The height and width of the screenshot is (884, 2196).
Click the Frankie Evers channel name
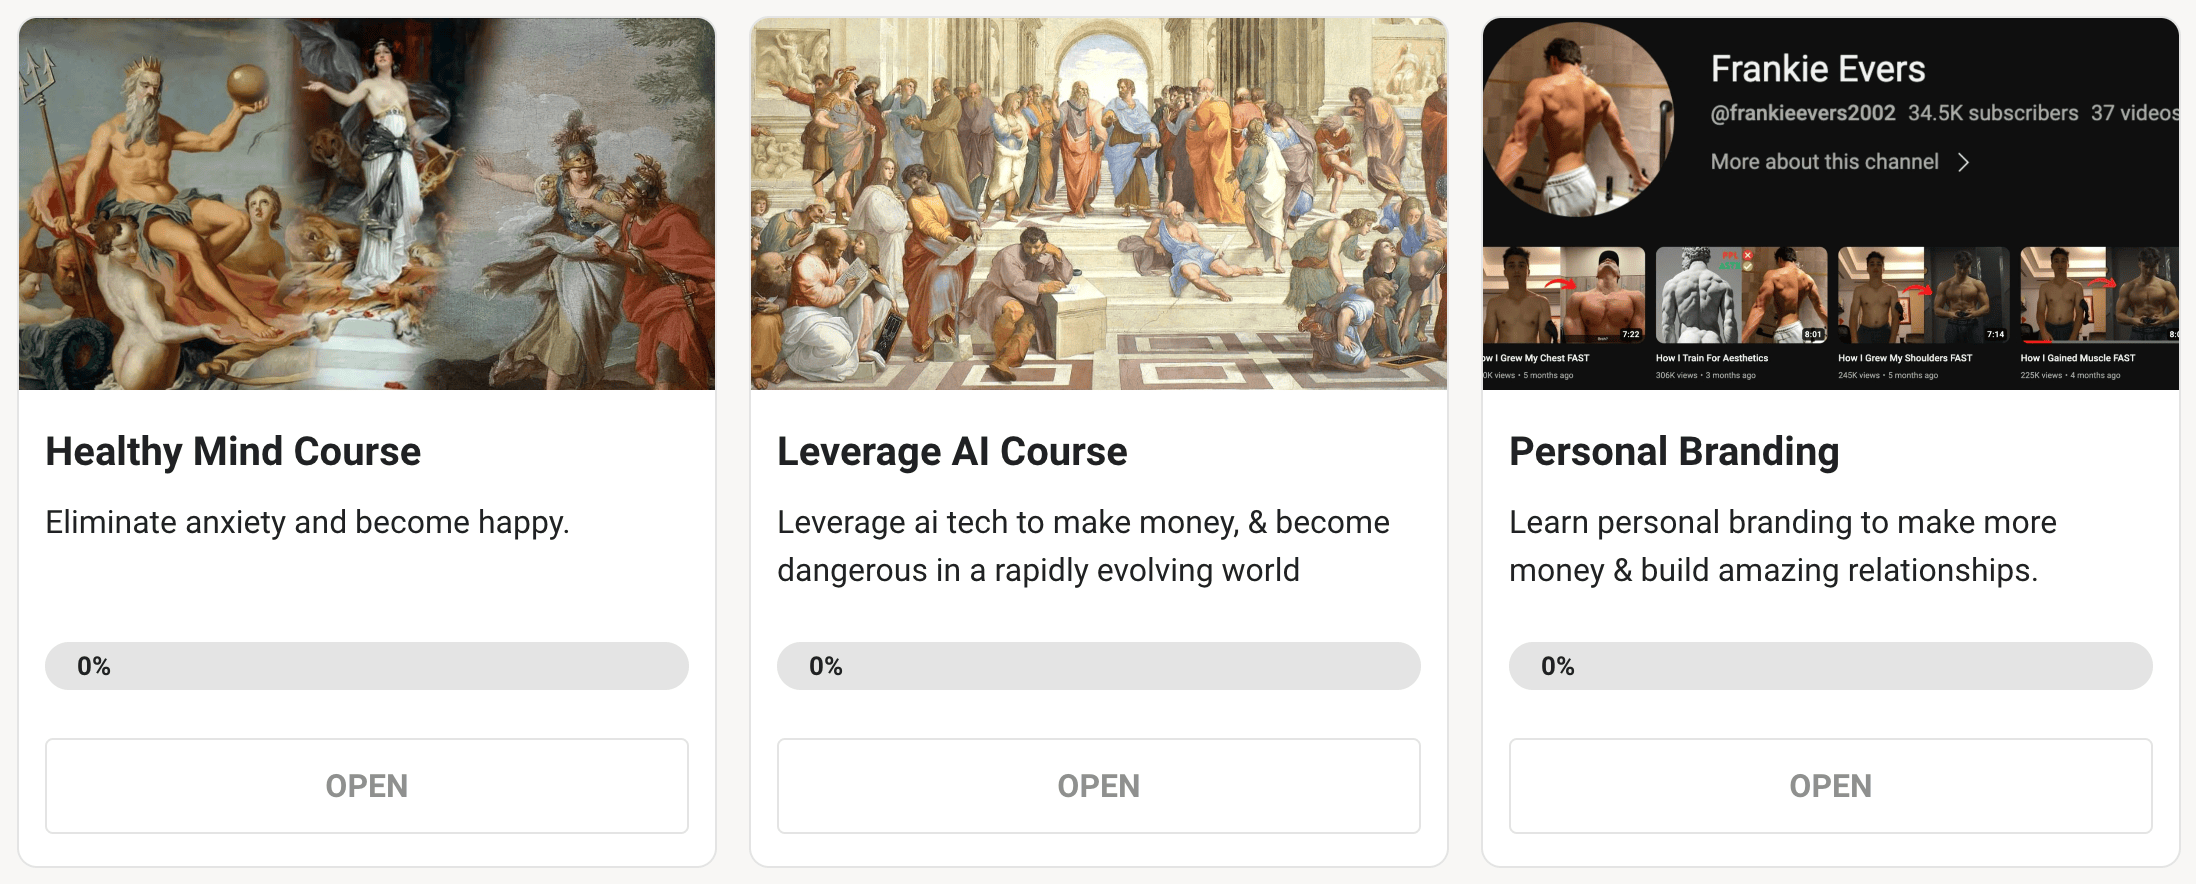tap(1817, 69)
